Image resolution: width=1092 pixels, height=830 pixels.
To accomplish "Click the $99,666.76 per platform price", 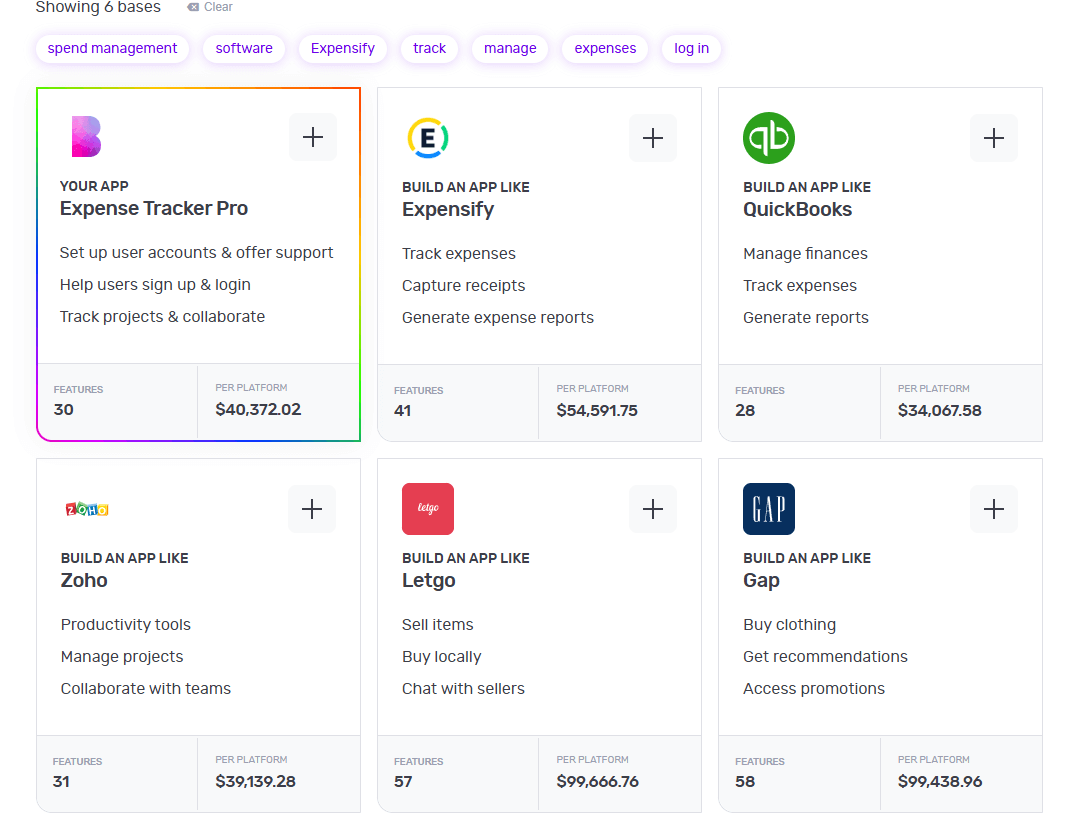I will 598,782.
